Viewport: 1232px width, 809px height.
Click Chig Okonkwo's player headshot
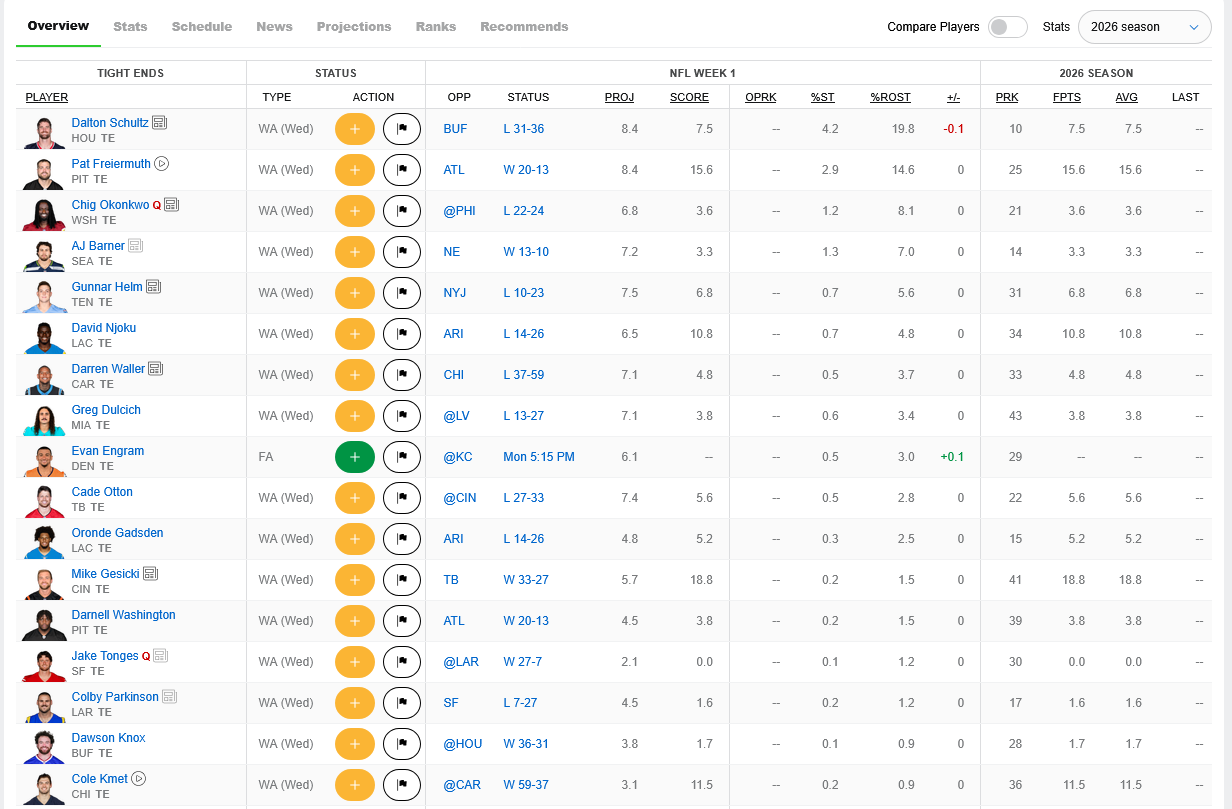[x=44, y=211]
